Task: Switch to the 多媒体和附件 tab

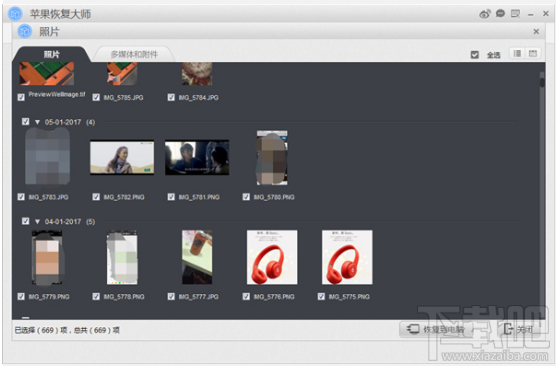Action: [134, 54]
